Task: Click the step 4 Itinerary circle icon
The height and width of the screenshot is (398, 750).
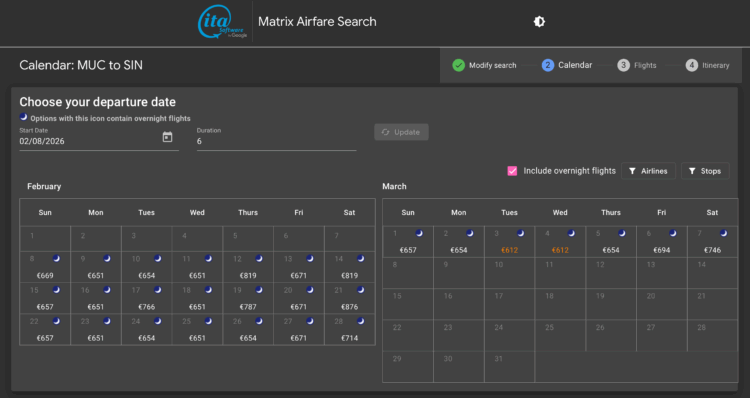Action: click(x=692, y=65)
